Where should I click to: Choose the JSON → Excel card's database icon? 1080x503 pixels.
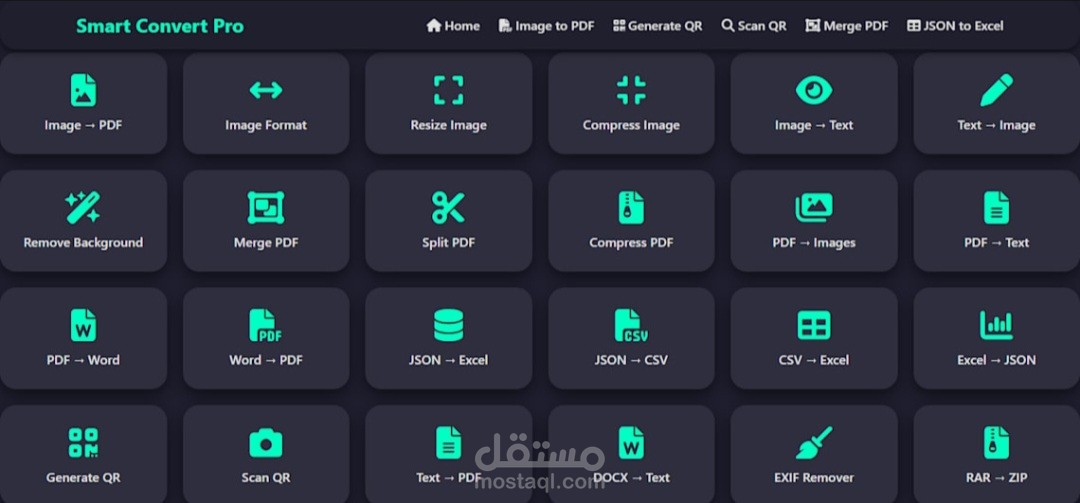coord(448,325)
